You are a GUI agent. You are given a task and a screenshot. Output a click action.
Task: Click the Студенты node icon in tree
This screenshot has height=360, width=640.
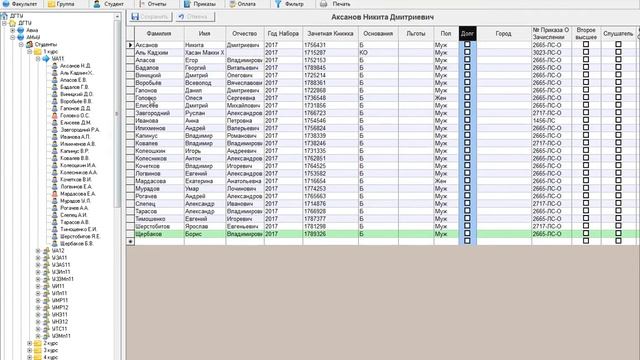pos(29,44)
